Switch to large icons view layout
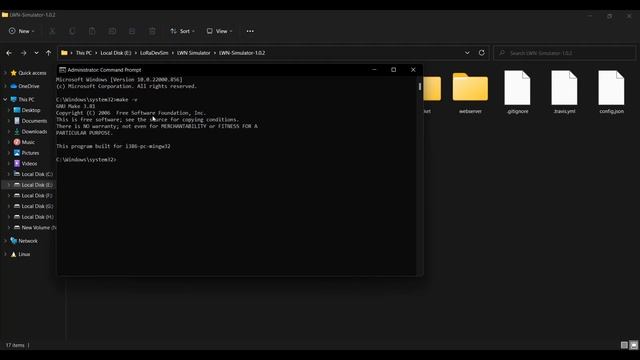The image size is (640, 360). click(x=633, y=345)
